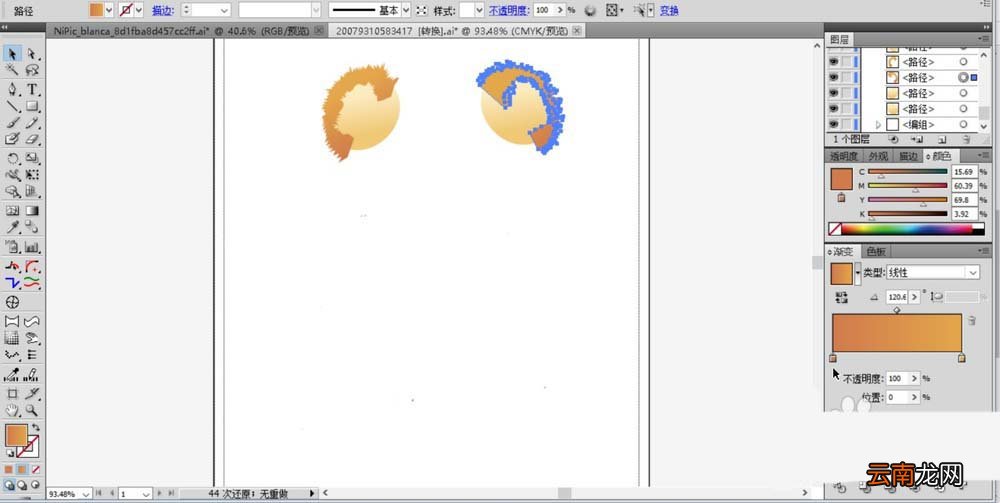Image resolution: width=1000 pixels, height=503 pixels.
Task: Click target circle of selected 路径 layer
Action: pyautogui.click(x=963, y=77)
